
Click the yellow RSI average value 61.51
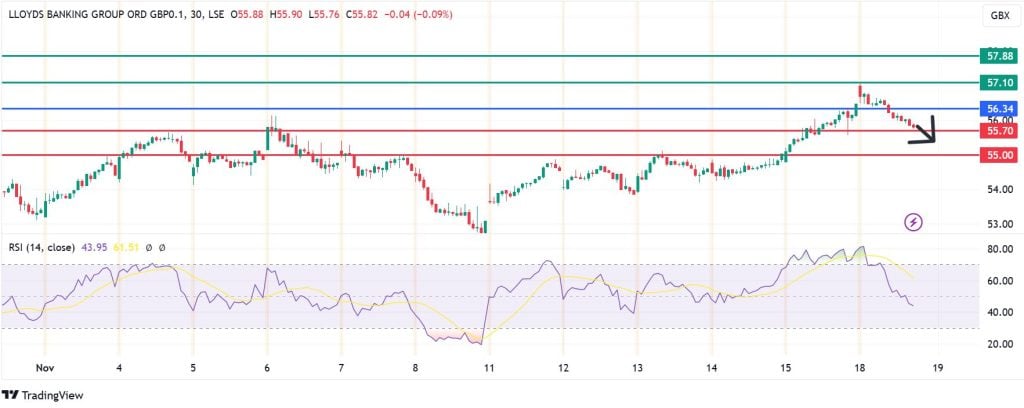[x=126, y=247]
